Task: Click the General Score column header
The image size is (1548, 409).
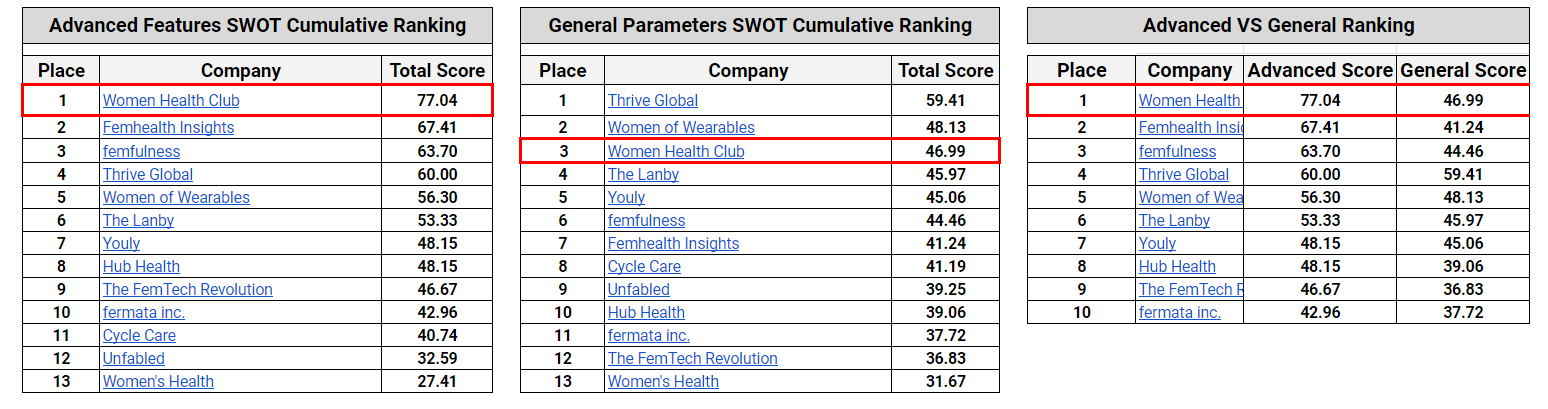Action: 1463,70
